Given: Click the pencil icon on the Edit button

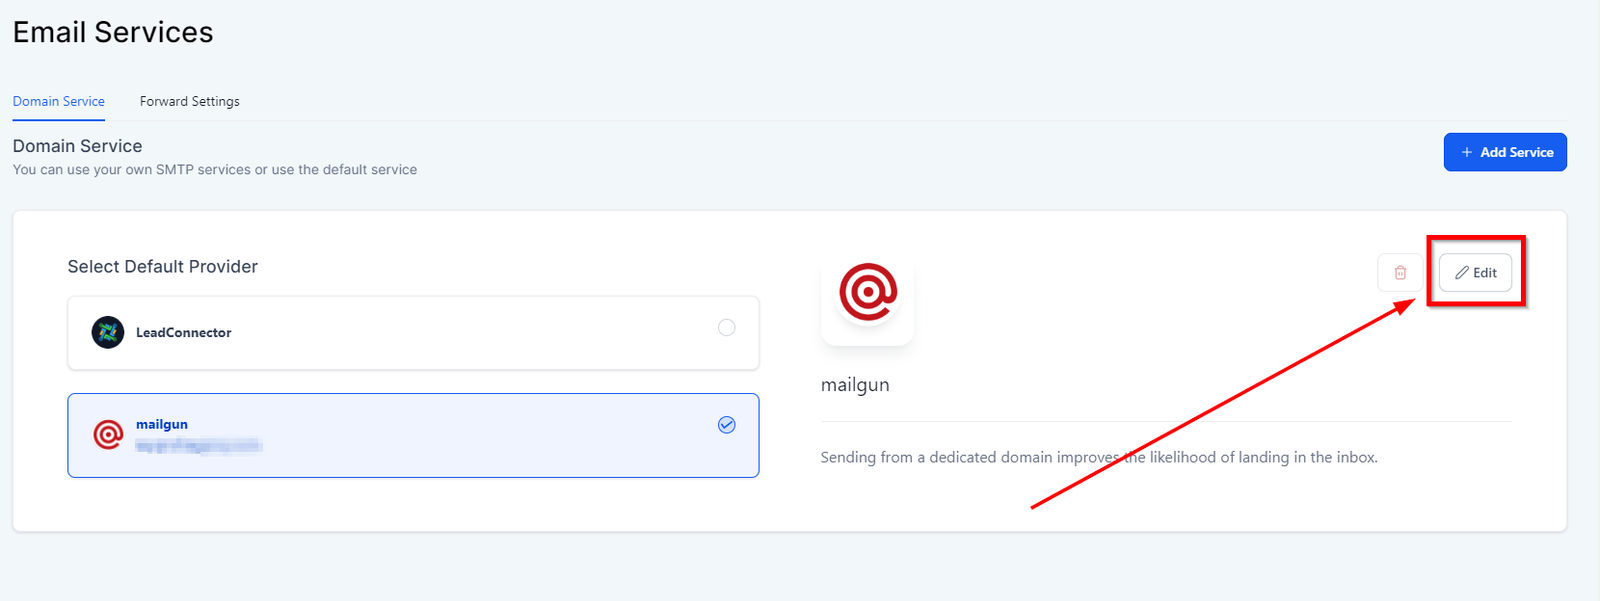Looking at the screenshot, I should (1462, 273).
